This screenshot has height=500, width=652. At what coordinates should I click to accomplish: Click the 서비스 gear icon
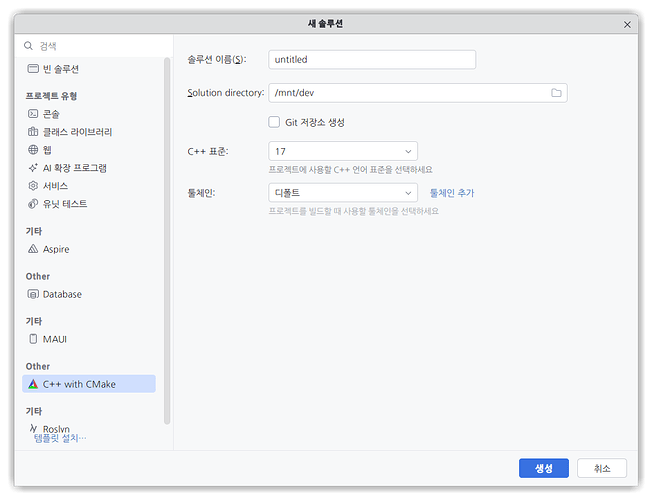(33, 186)
